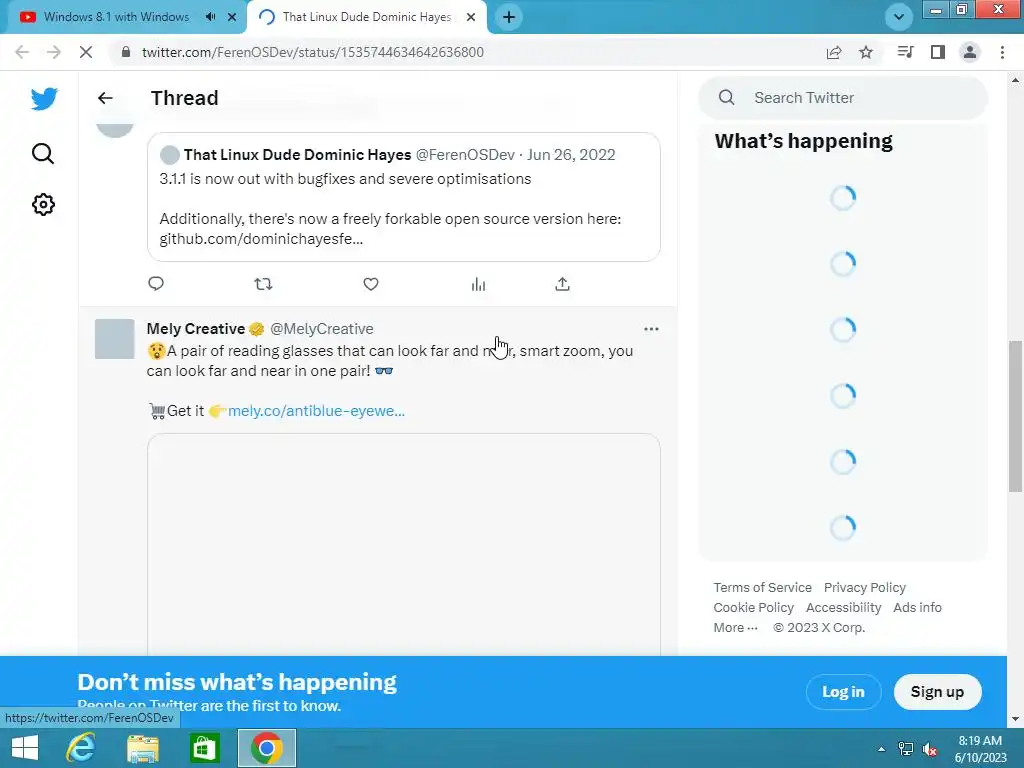Open Ads info link
The image size is (1024, 768).
click(x=918, y=607)
